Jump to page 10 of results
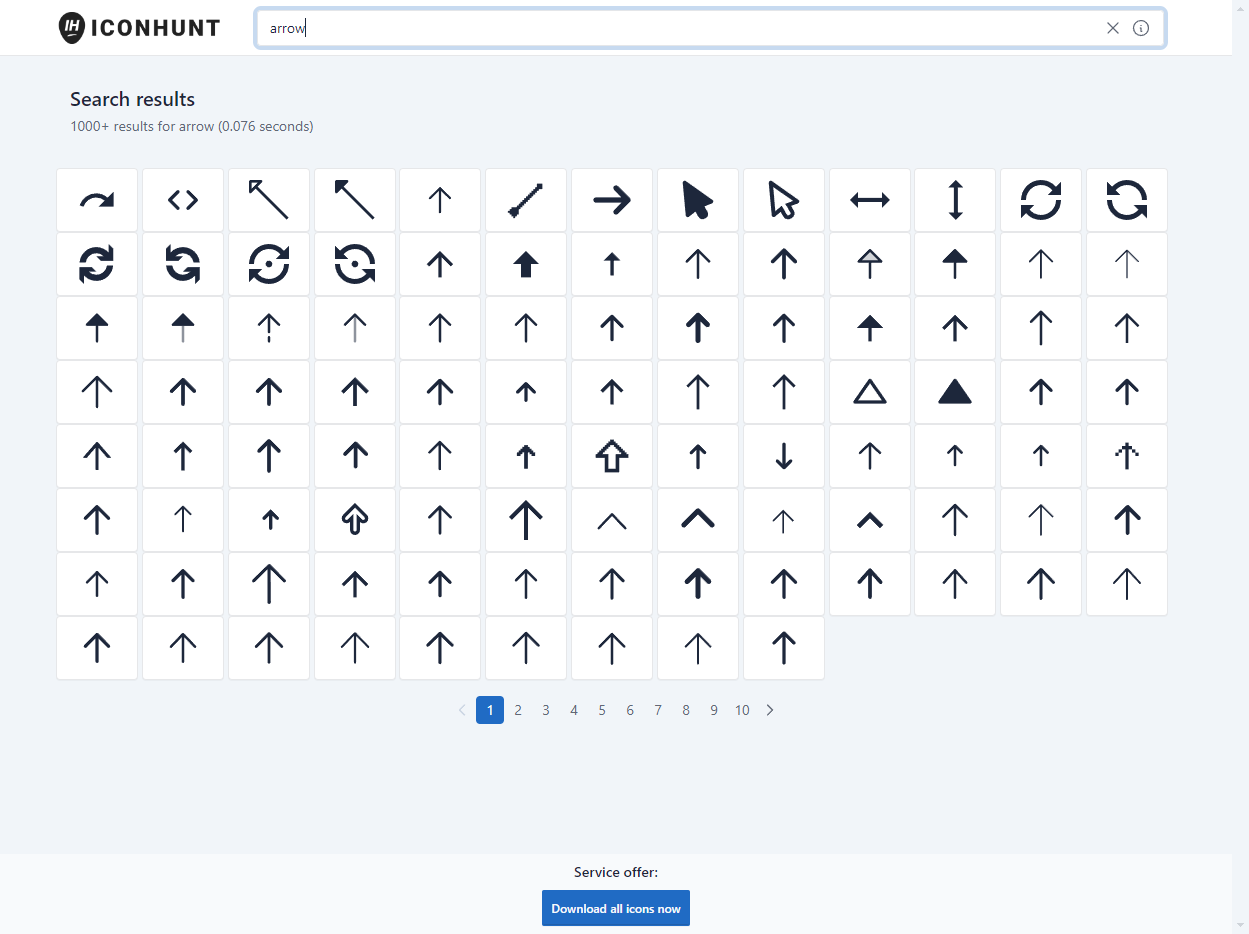 point(742,710)
